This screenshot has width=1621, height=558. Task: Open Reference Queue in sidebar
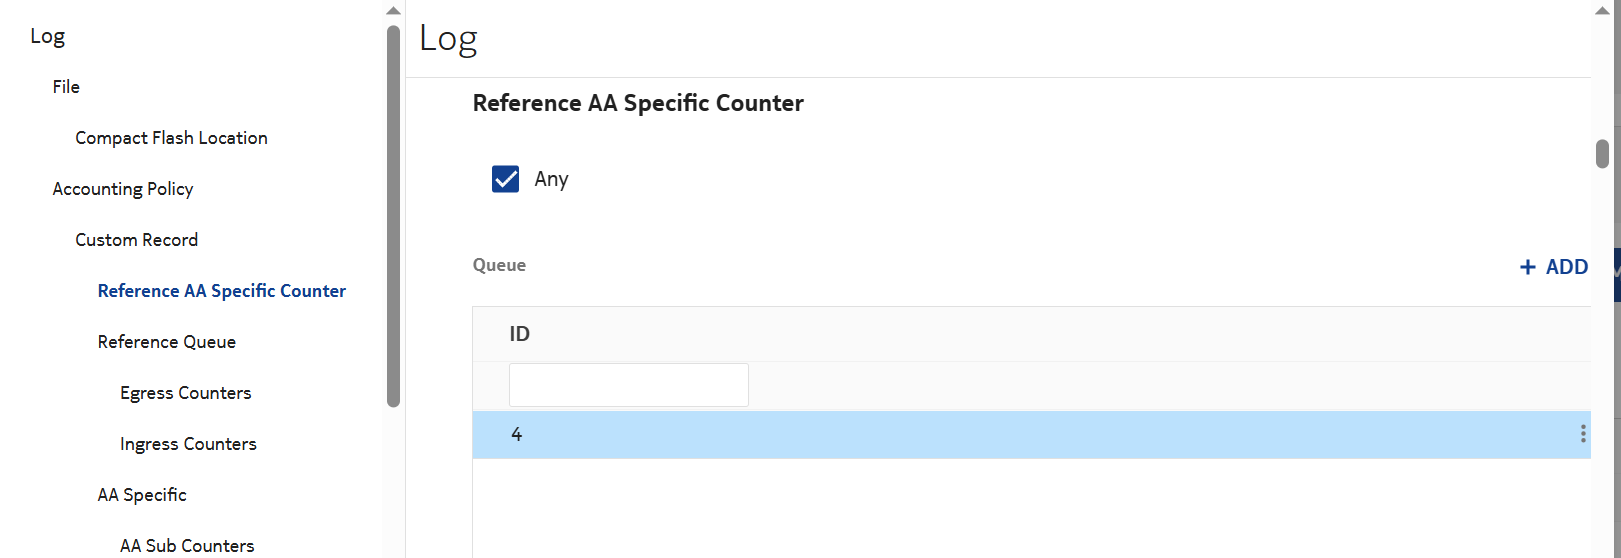tap(167, 342)
